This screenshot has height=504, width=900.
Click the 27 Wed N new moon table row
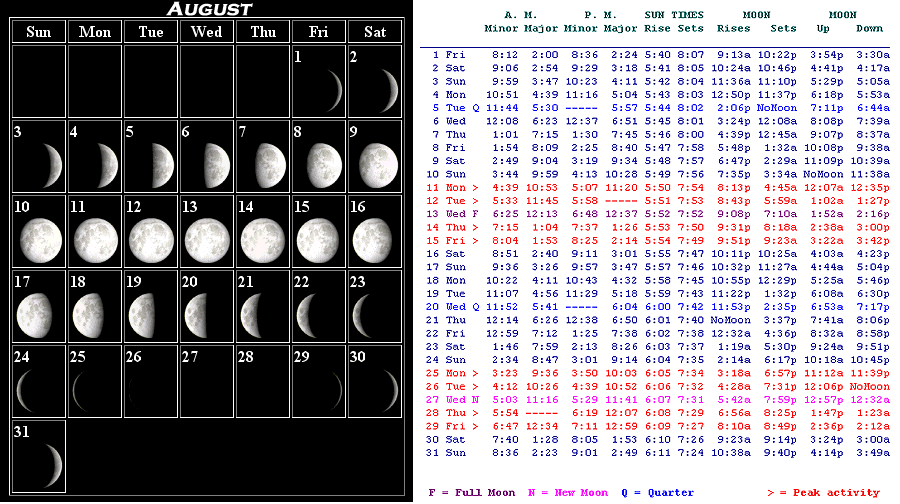point(657,398)
